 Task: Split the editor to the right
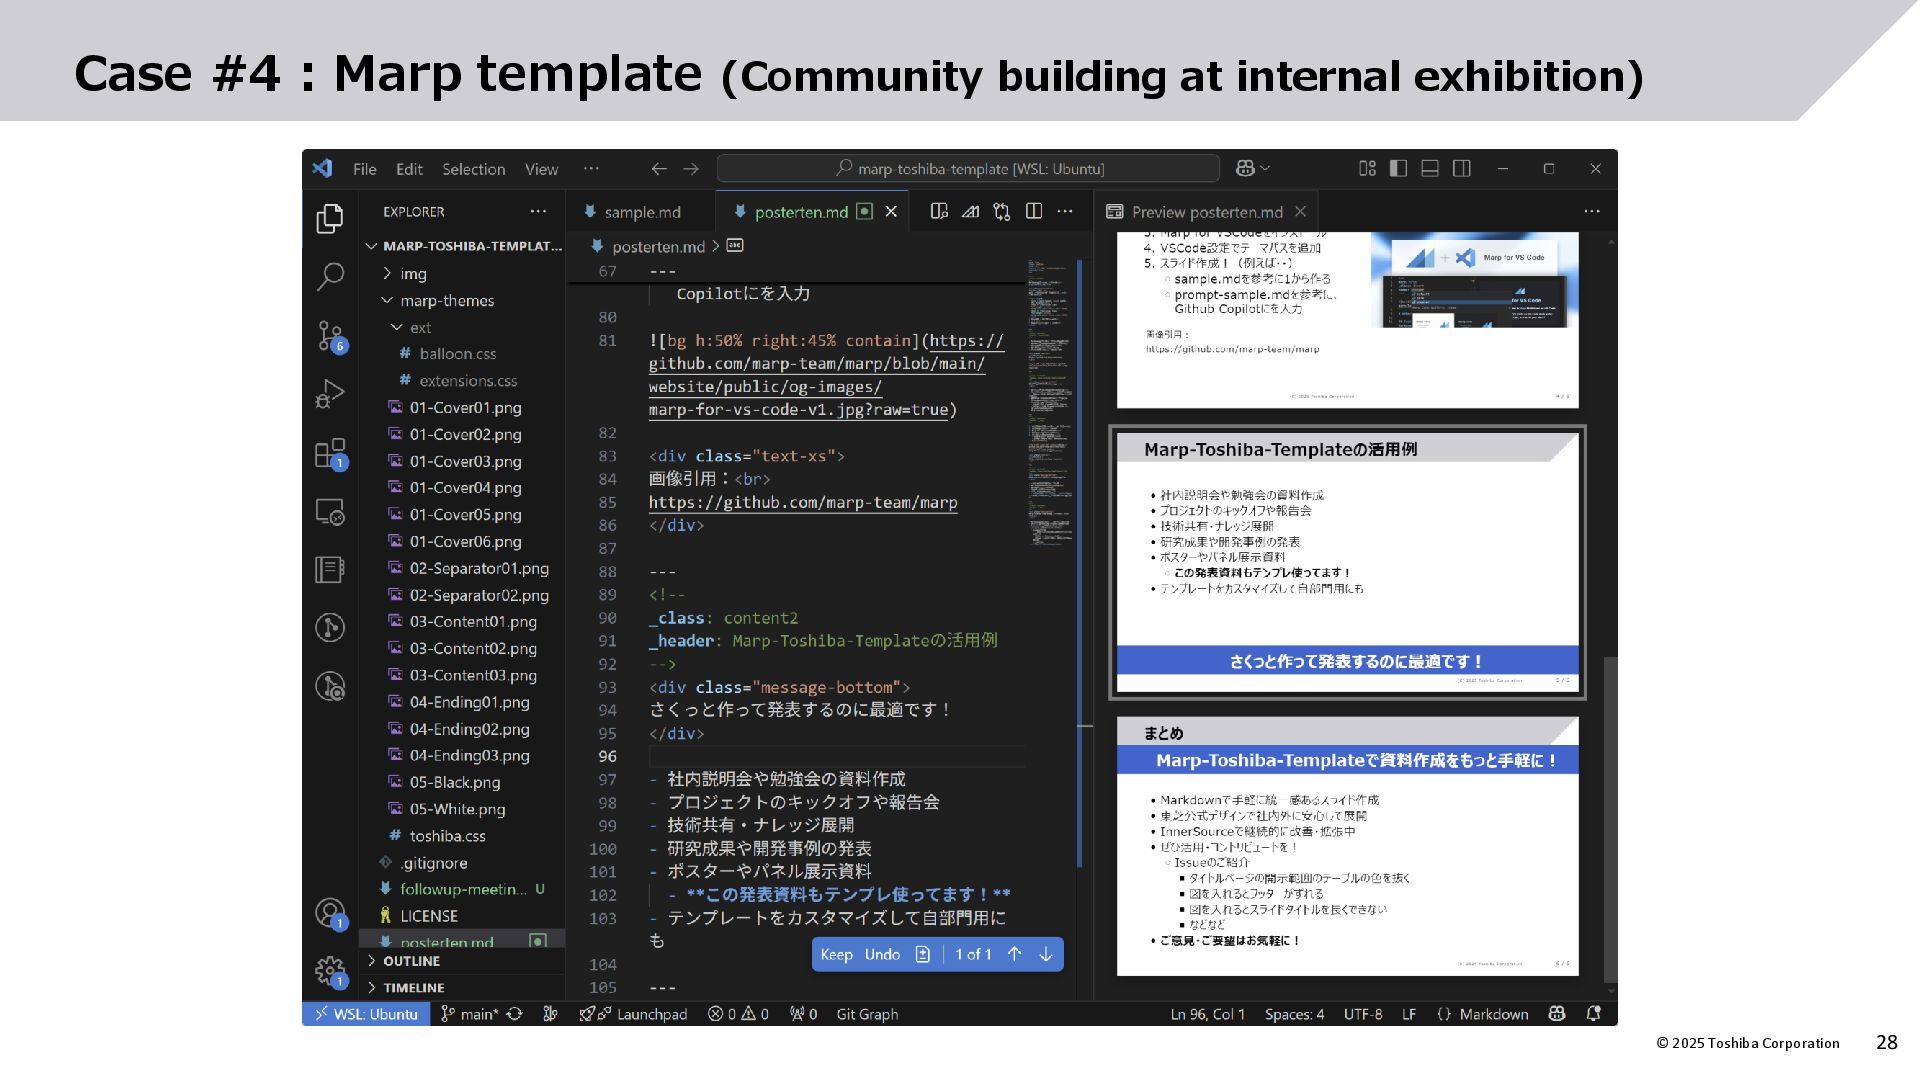point(1034,211)
